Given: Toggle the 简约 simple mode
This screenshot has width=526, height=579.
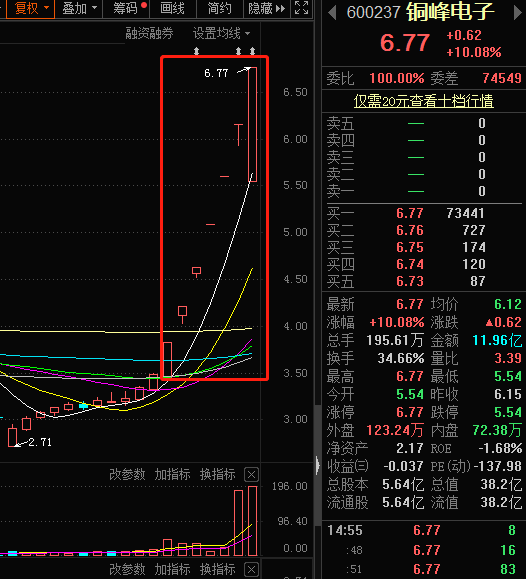Looking at the screenshot, I should coord(220,8).
